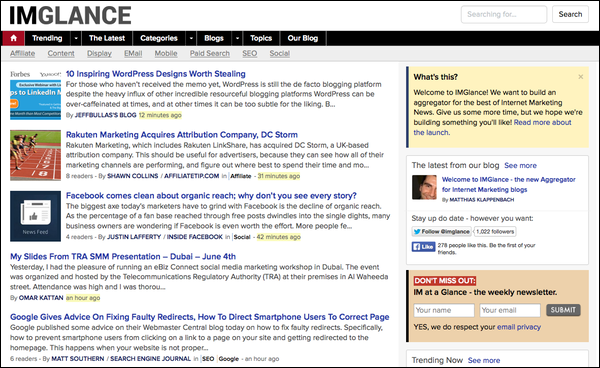Open the Paid Search category link
The height and width of the screenshot is (368, 600).
tap(210, 54)
